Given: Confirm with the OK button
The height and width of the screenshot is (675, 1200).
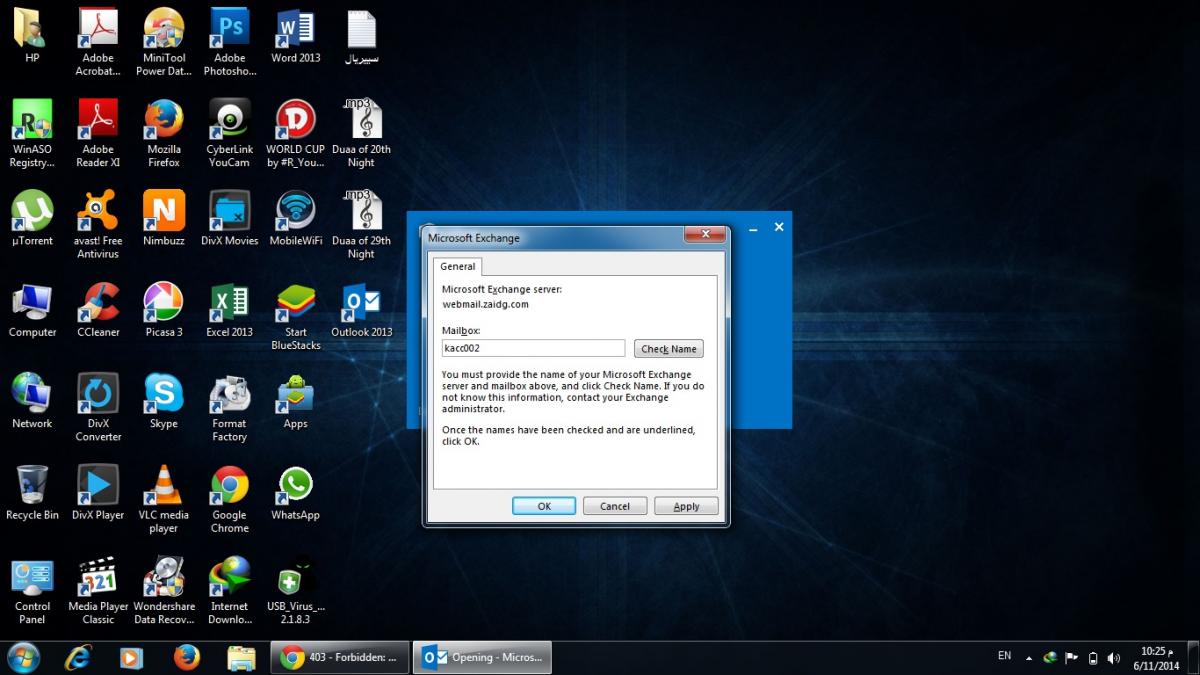Looking at the screenshot, I should [544, 506].
